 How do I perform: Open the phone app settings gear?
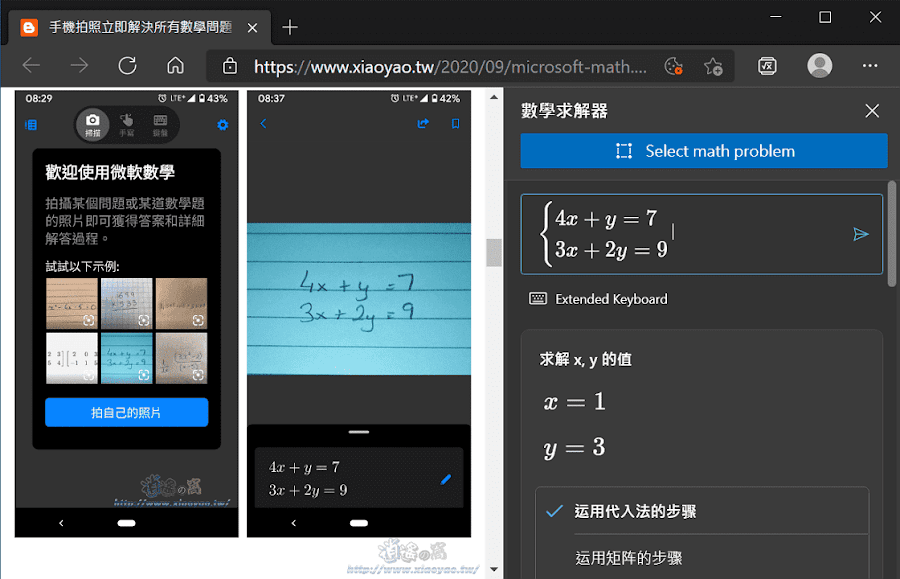223,125
